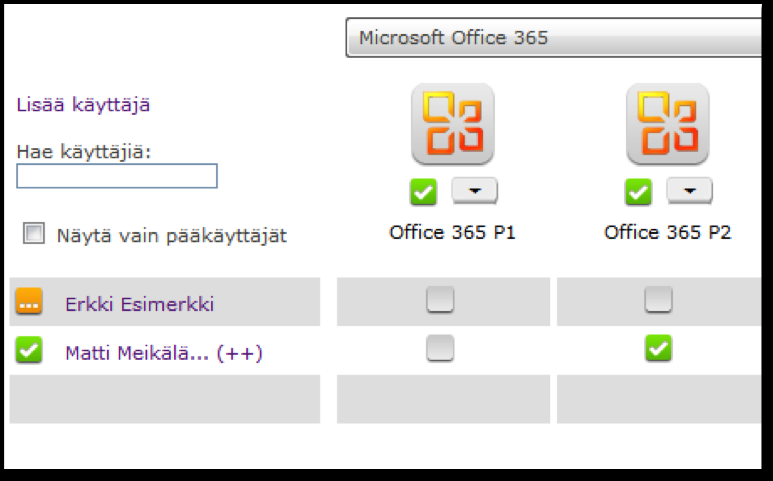Open the Erkki Esimerkki user link
This screenshot has width=773, height=481.
tap(140, 304)
